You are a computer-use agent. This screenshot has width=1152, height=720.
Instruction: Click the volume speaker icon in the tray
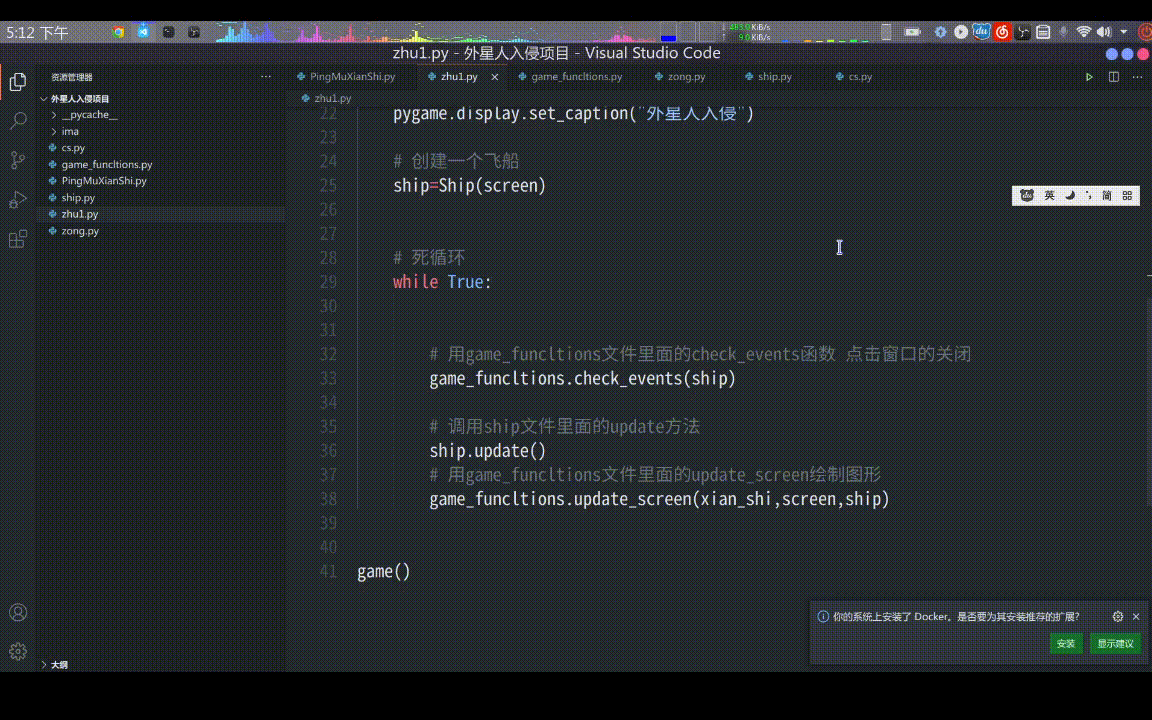point(1104,32)
